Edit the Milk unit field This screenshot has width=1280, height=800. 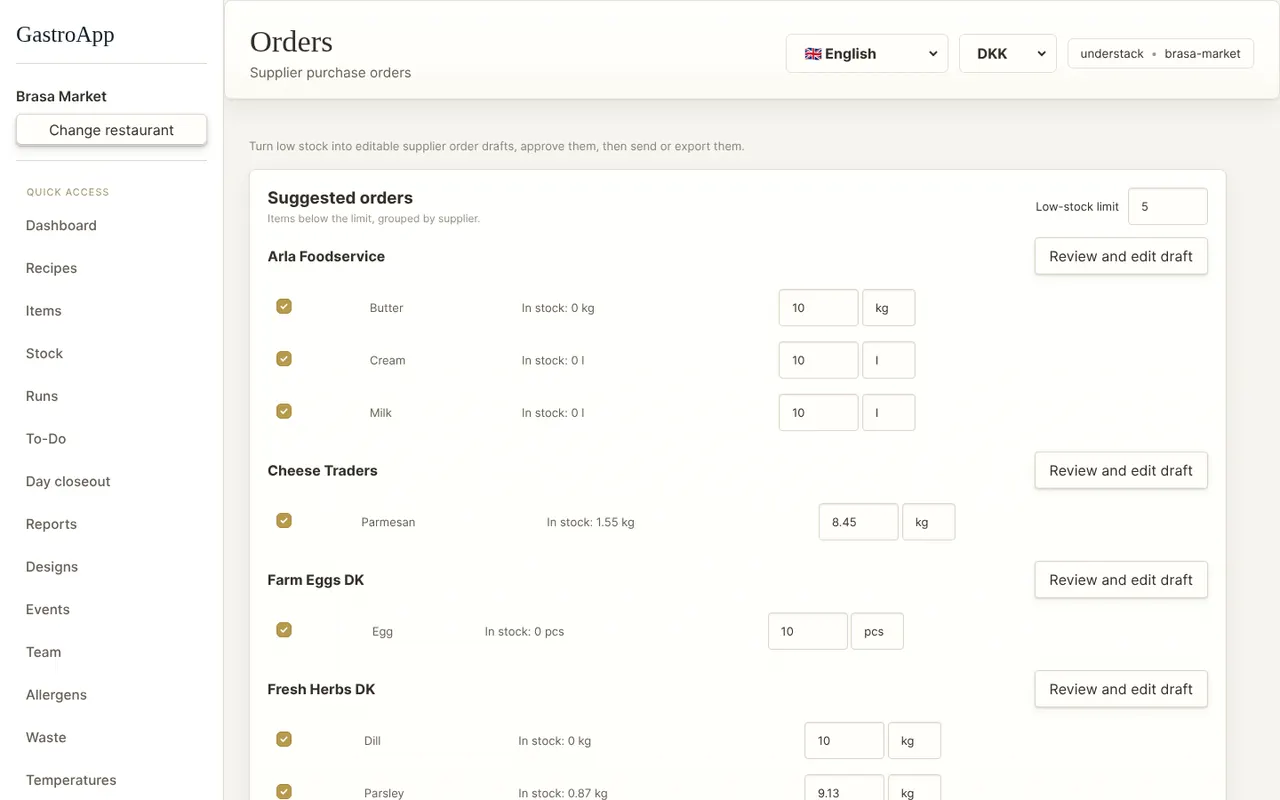(x=888, y=412)
